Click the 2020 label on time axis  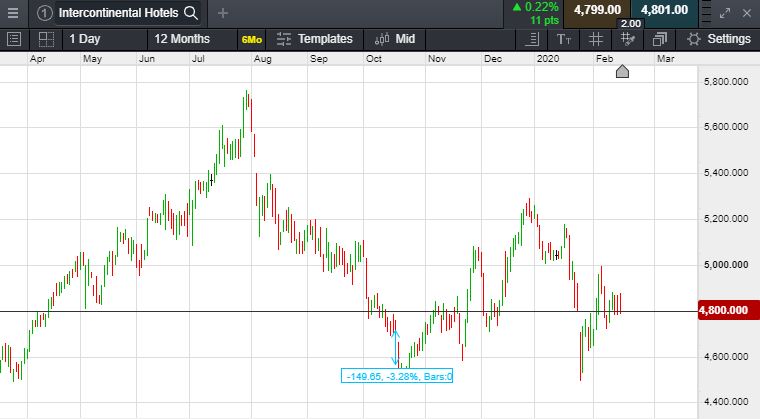coord(548,59)
